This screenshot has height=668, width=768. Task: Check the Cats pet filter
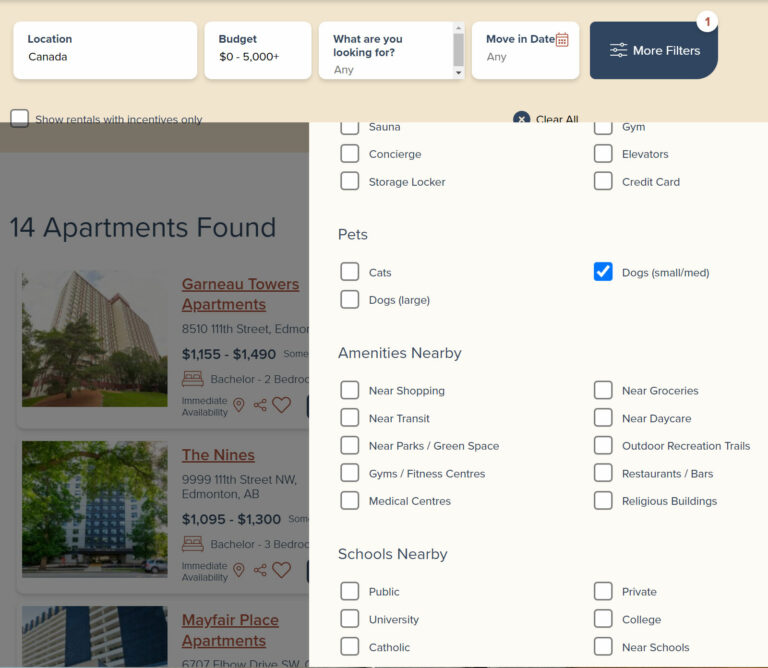coord(350,272)
